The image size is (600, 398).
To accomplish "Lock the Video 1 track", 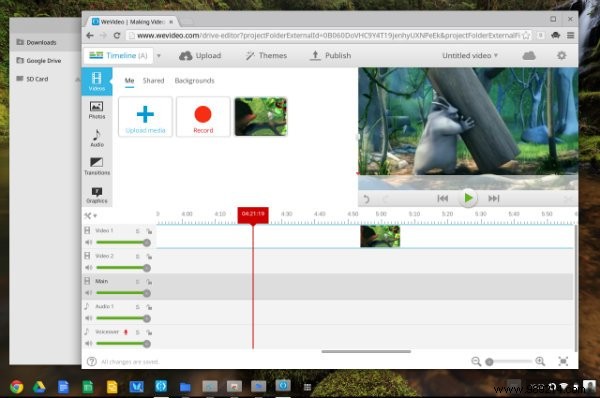I will tap(149, 231).
